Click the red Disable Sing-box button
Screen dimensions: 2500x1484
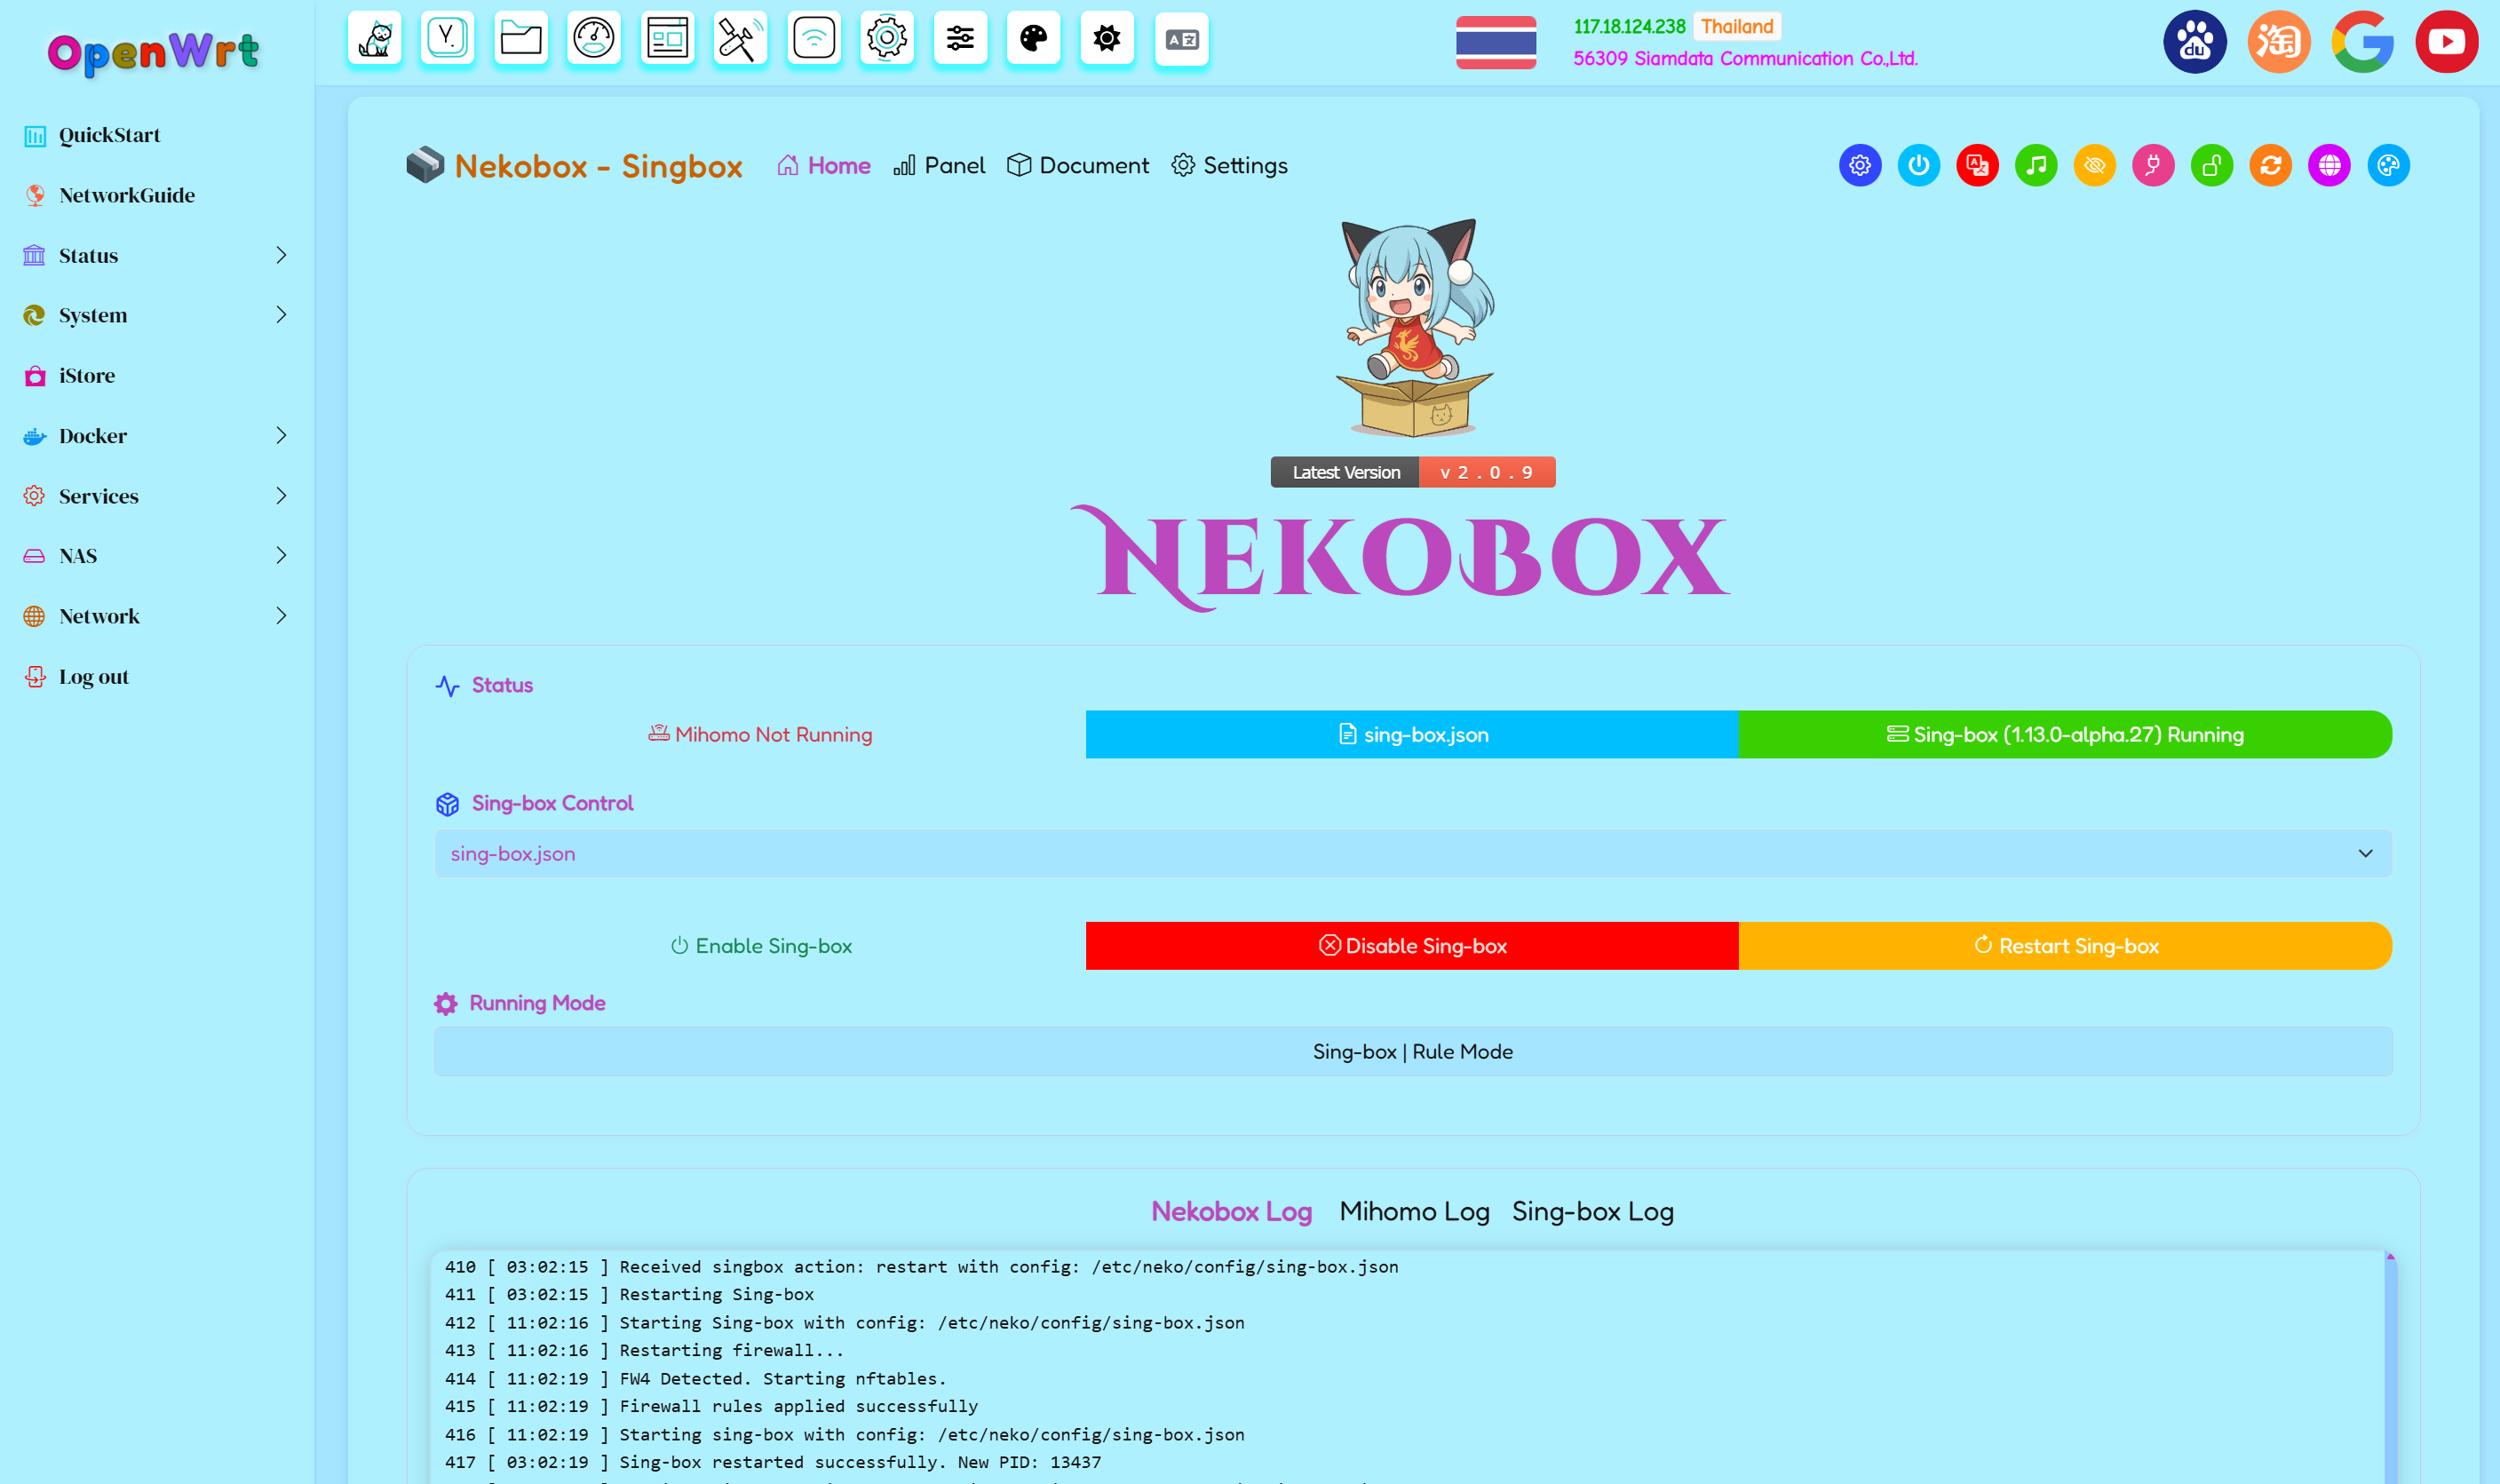(1412, 945)
